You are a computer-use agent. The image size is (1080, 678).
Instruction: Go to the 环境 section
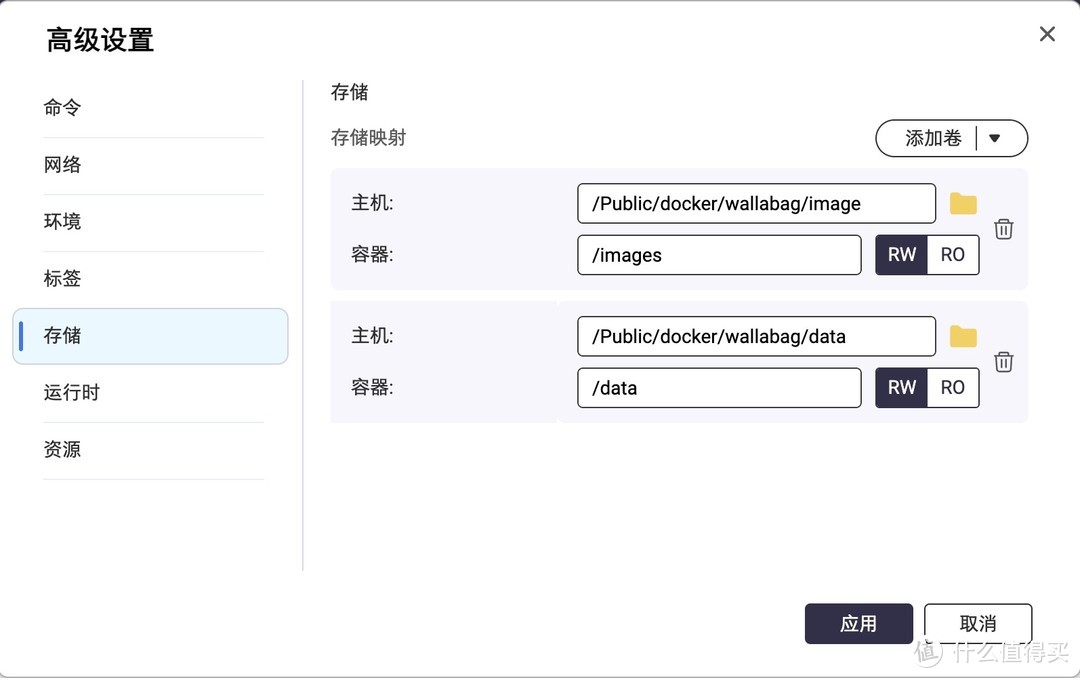click(62, 222)
